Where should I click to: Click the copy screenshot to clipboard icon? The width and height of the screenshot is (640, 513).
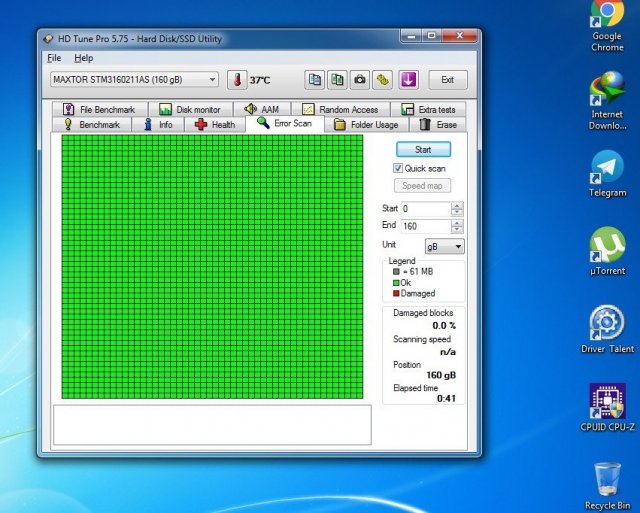click(337, 80)
